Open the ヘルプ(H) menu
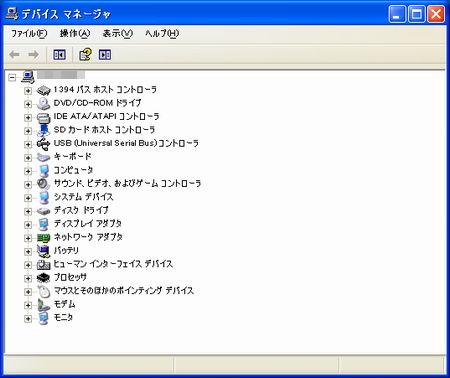This screenshot has width=450, height=378. click(162, 33)
